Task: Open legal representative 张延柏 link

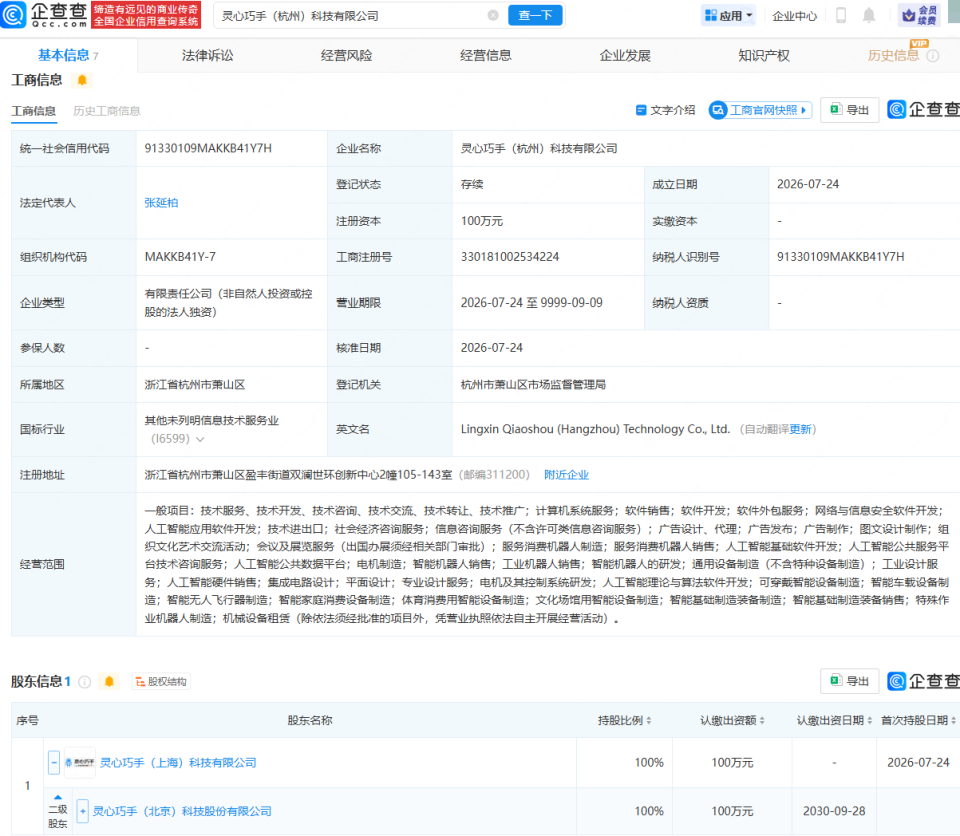Action: [x=161, y=203]
